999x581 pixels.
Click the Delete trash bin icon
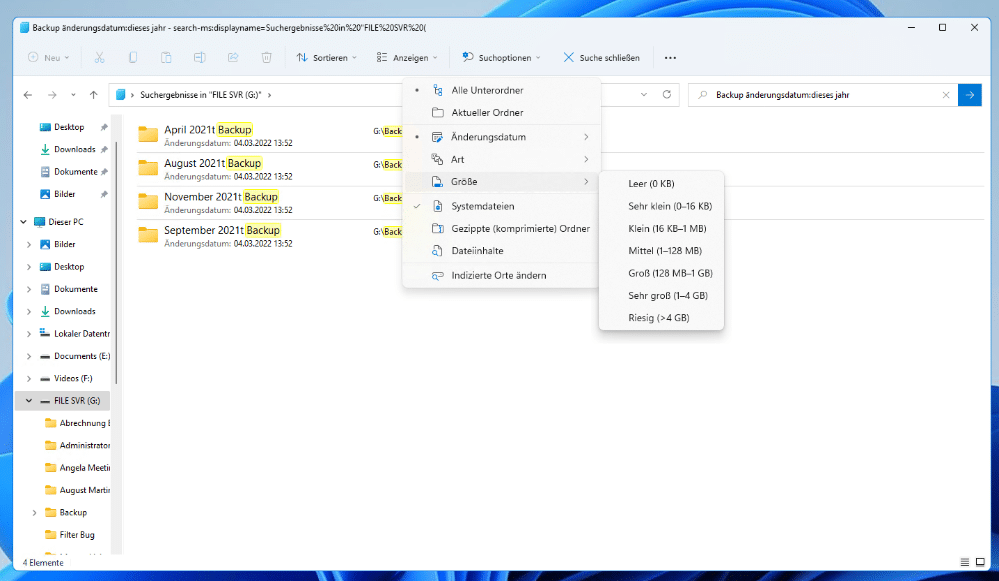[x=266, y=58]
